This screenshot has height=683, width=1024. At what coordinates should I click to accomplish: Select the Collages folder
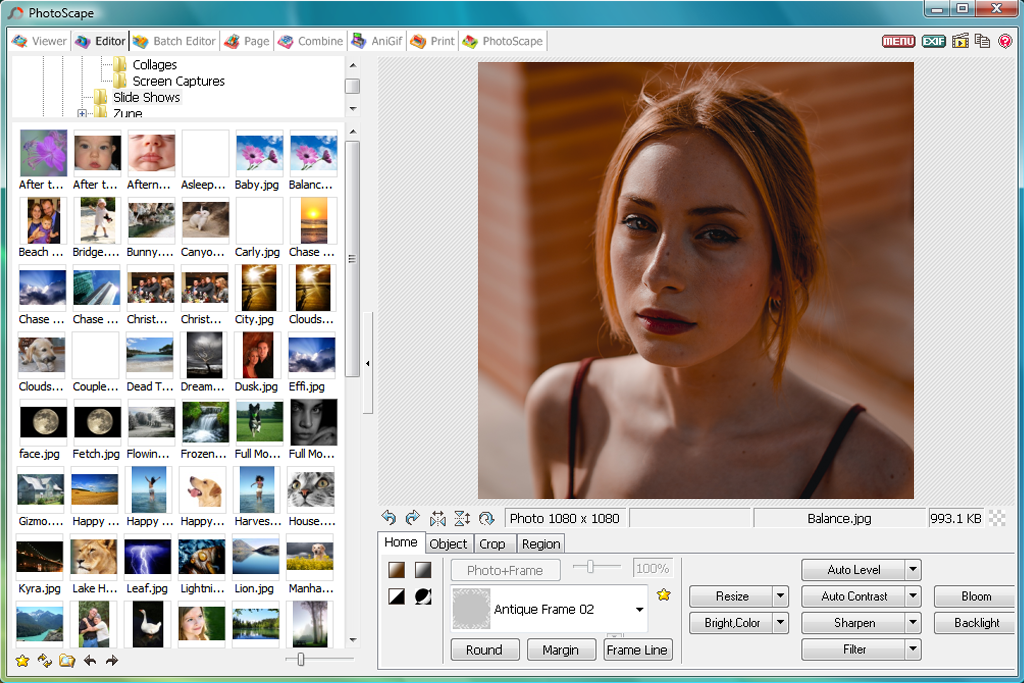154,65
